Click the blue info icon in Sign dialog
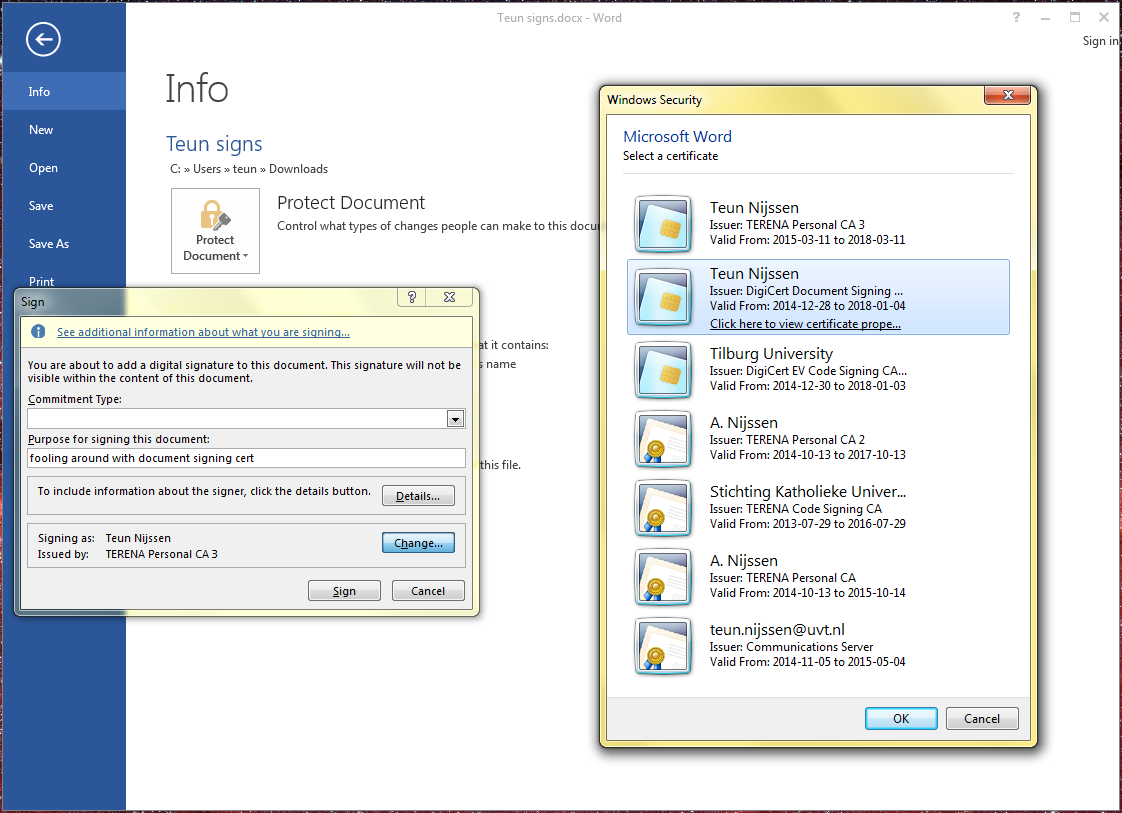1122x813 pixels. coord(38,332)
